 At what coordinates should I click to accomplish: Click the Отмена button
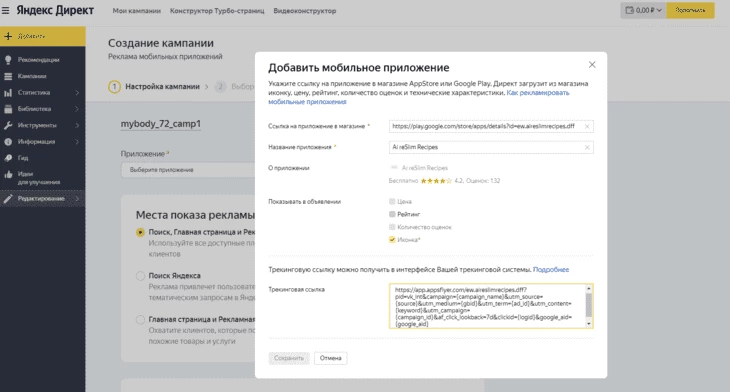click(331, 358)
